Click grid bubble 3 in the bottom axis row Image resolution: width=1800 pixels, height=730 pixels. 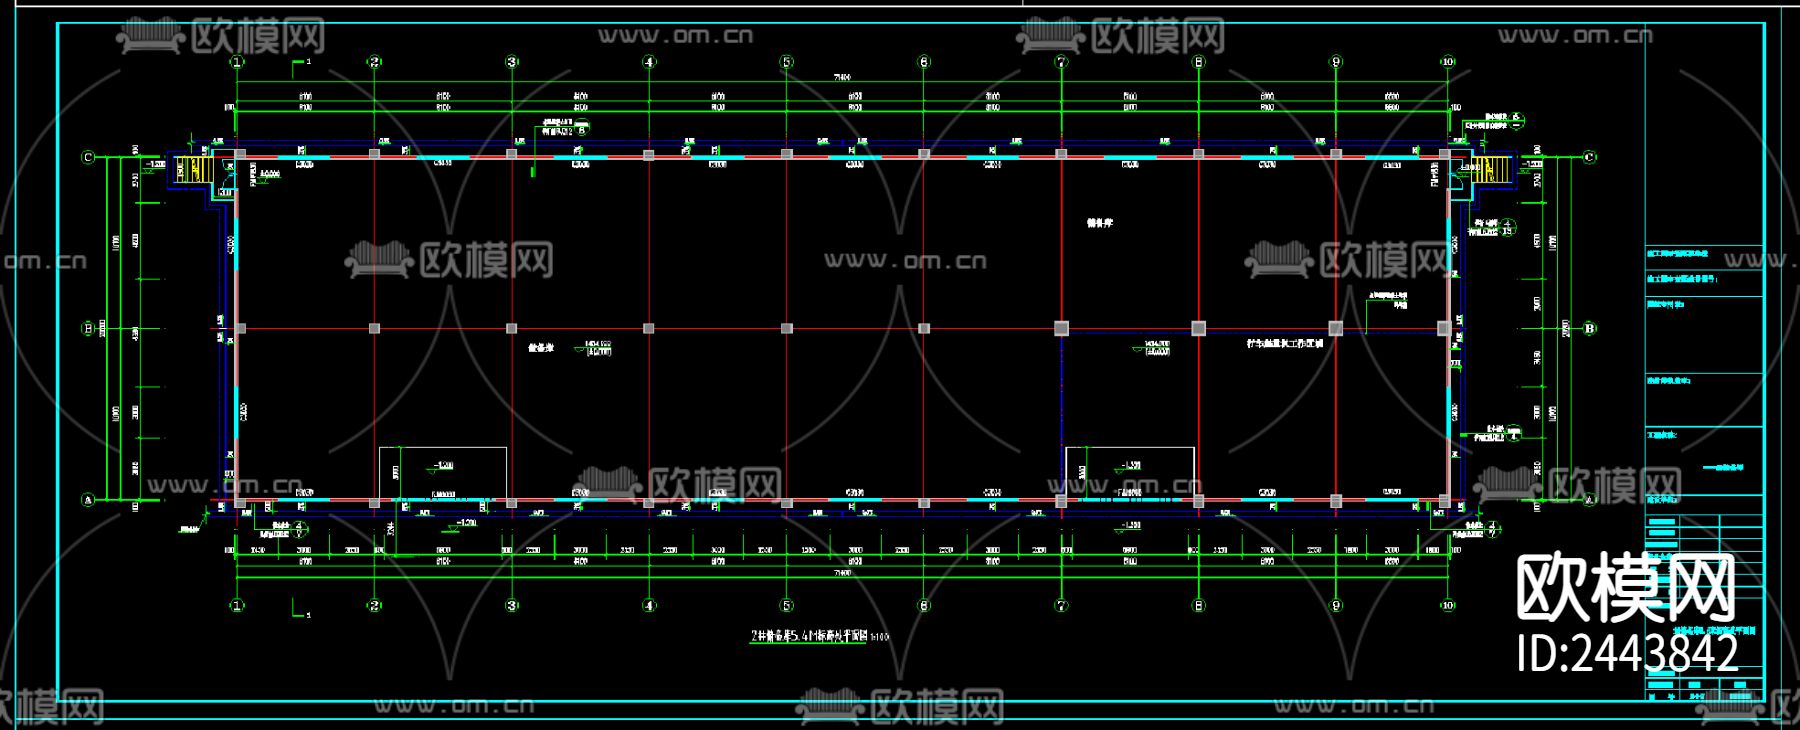click(x=512, y=605)
